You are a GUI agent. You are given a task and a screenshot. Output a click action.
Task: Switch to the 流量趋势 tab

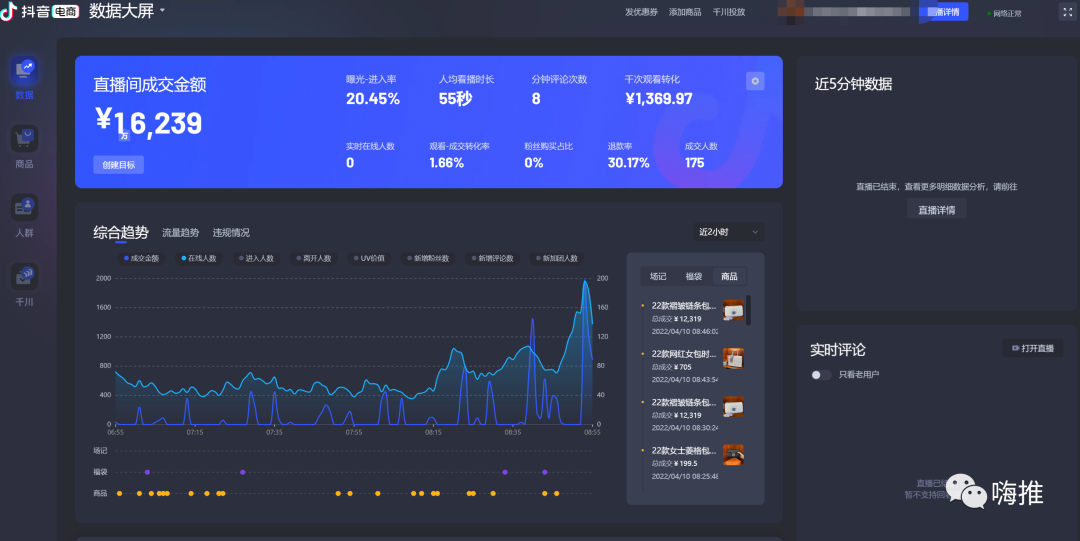tap(180, 233)
